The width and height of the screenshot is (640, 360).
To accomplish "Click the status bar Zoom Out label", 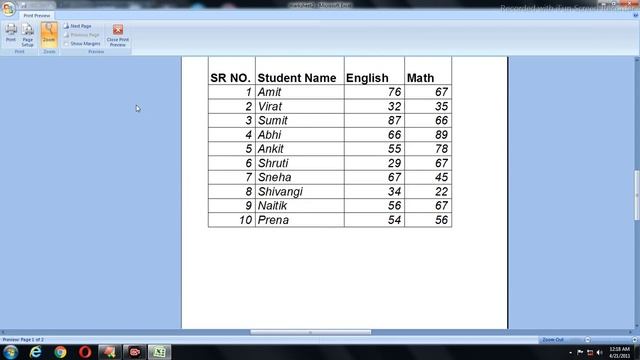I will point(553,340).
